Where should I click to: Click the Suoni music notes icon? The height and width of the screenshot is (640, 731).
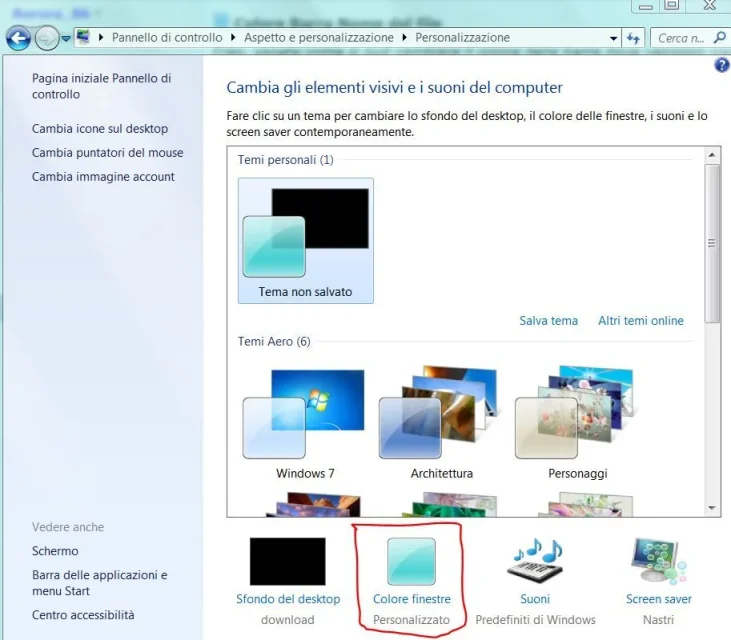(x=535, y=561)
